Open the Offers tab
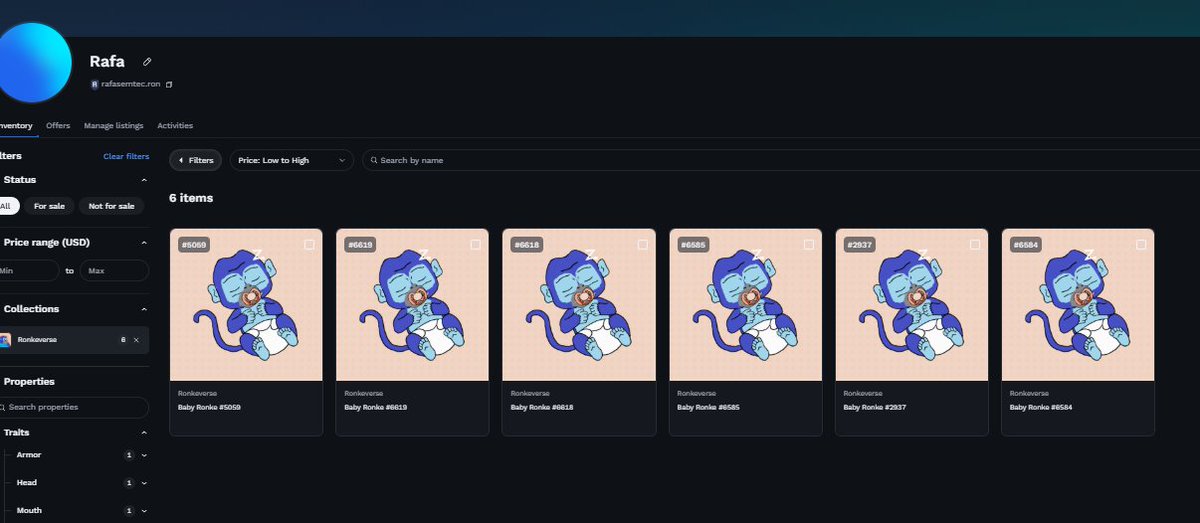The image size is (1200, 523). [58, 126]
